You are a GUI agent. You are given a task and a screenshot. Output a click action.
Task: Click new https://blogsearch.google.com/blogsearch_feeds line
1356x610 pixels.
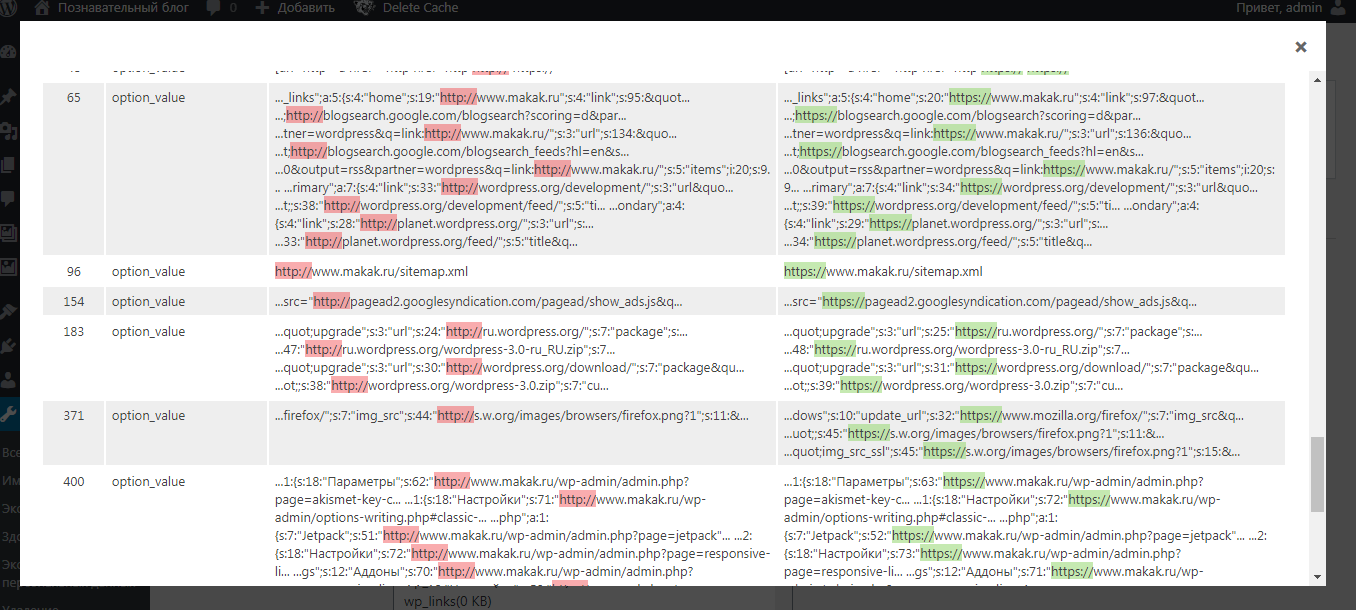[x=964, y=151]
